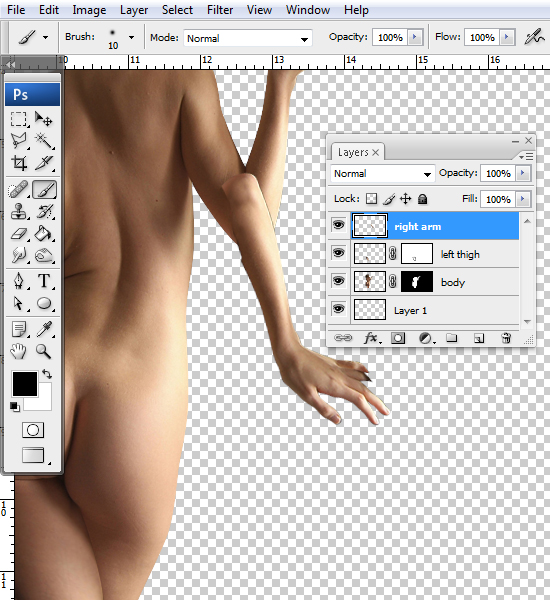Click the black foreground color swatch
550x600 pixels.
tap(25, 383)
